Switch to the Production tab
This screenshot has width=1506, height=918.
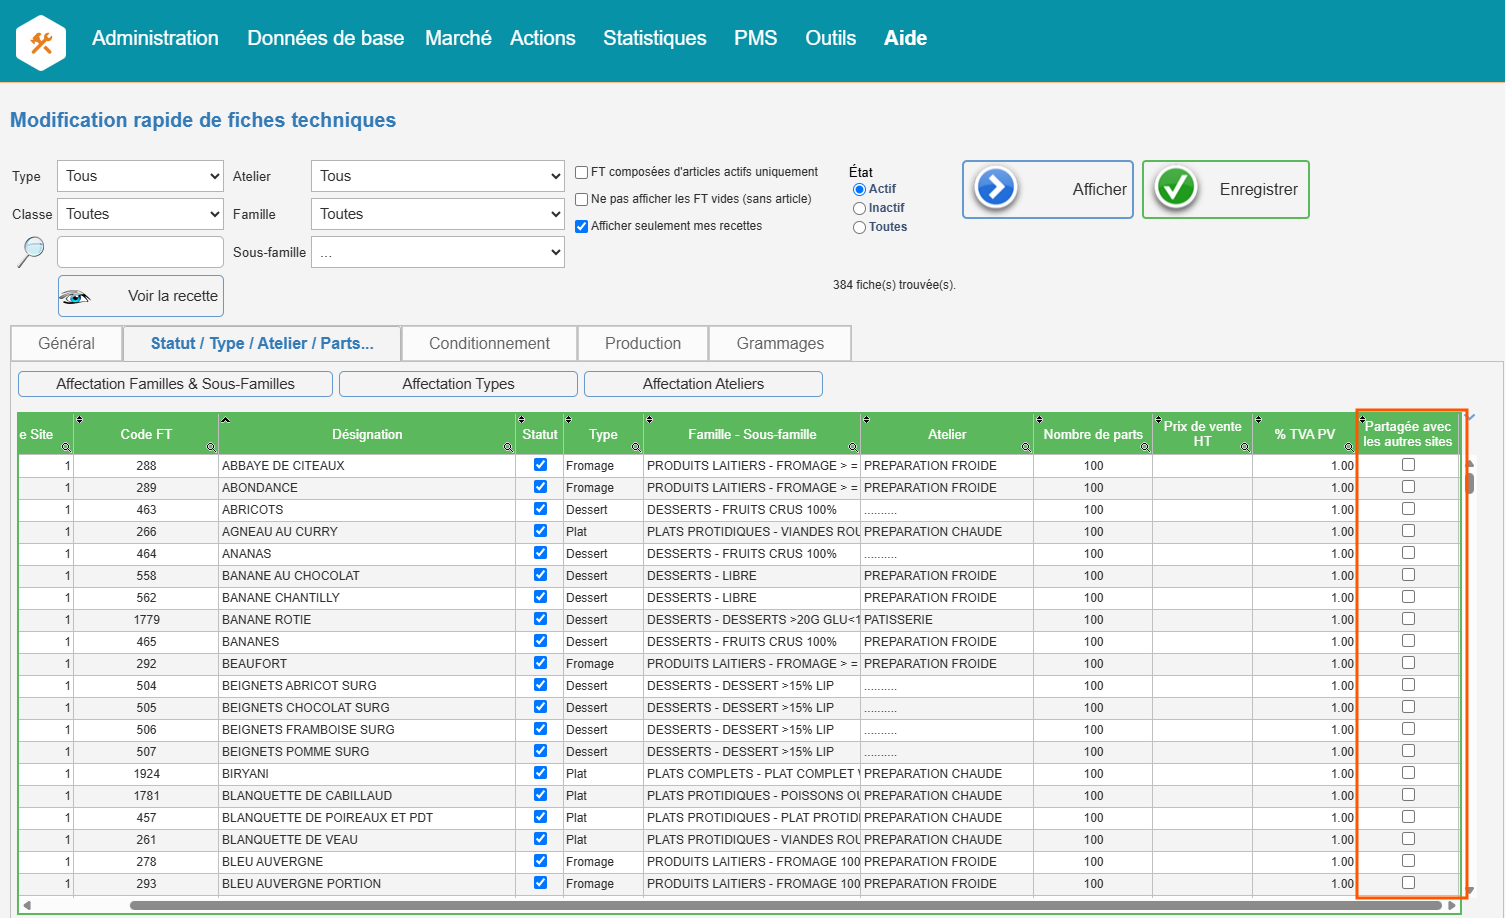point(643,343)
